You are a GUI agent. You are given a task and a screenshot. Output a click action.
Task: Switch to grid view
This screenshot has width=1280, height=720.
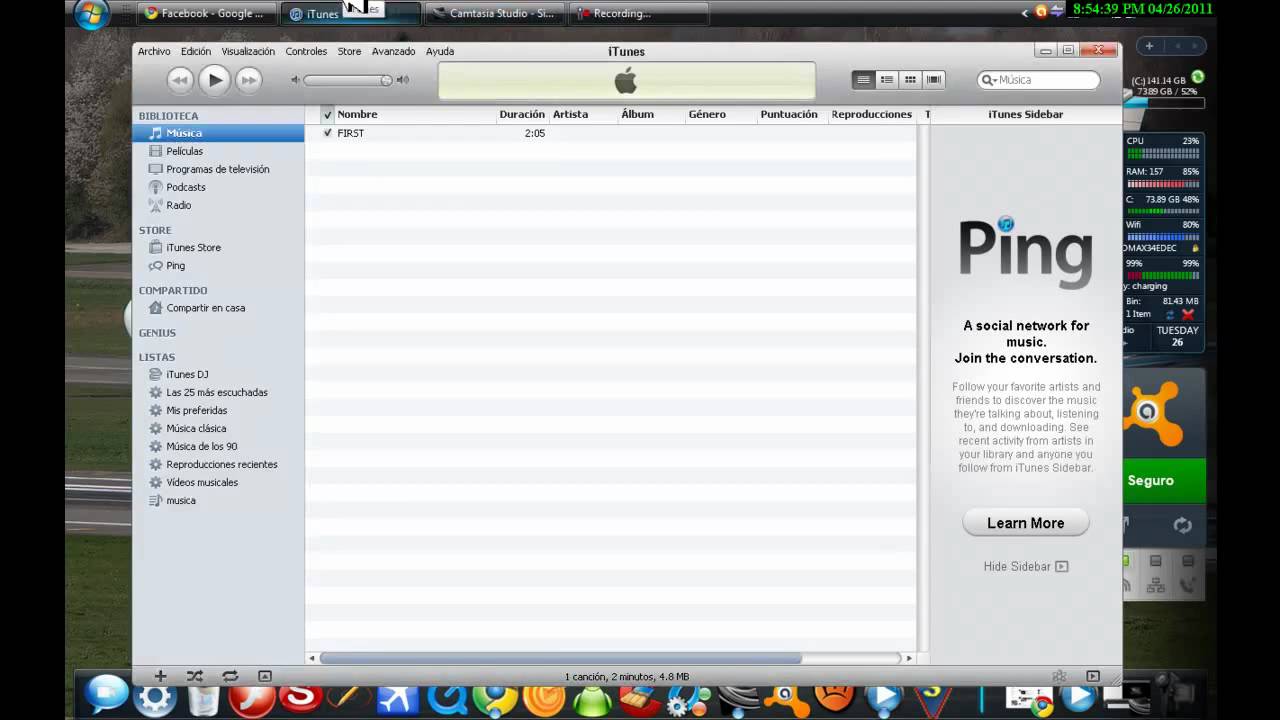pyautogui.click(x=910, y=80)
